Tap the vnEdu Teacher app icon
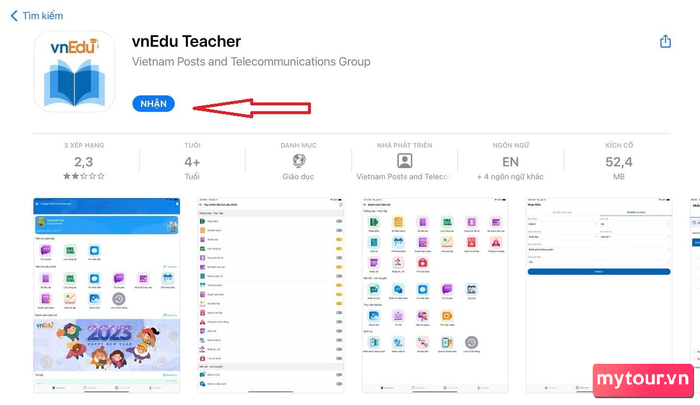700x405 pixels. tap(75, 71)
